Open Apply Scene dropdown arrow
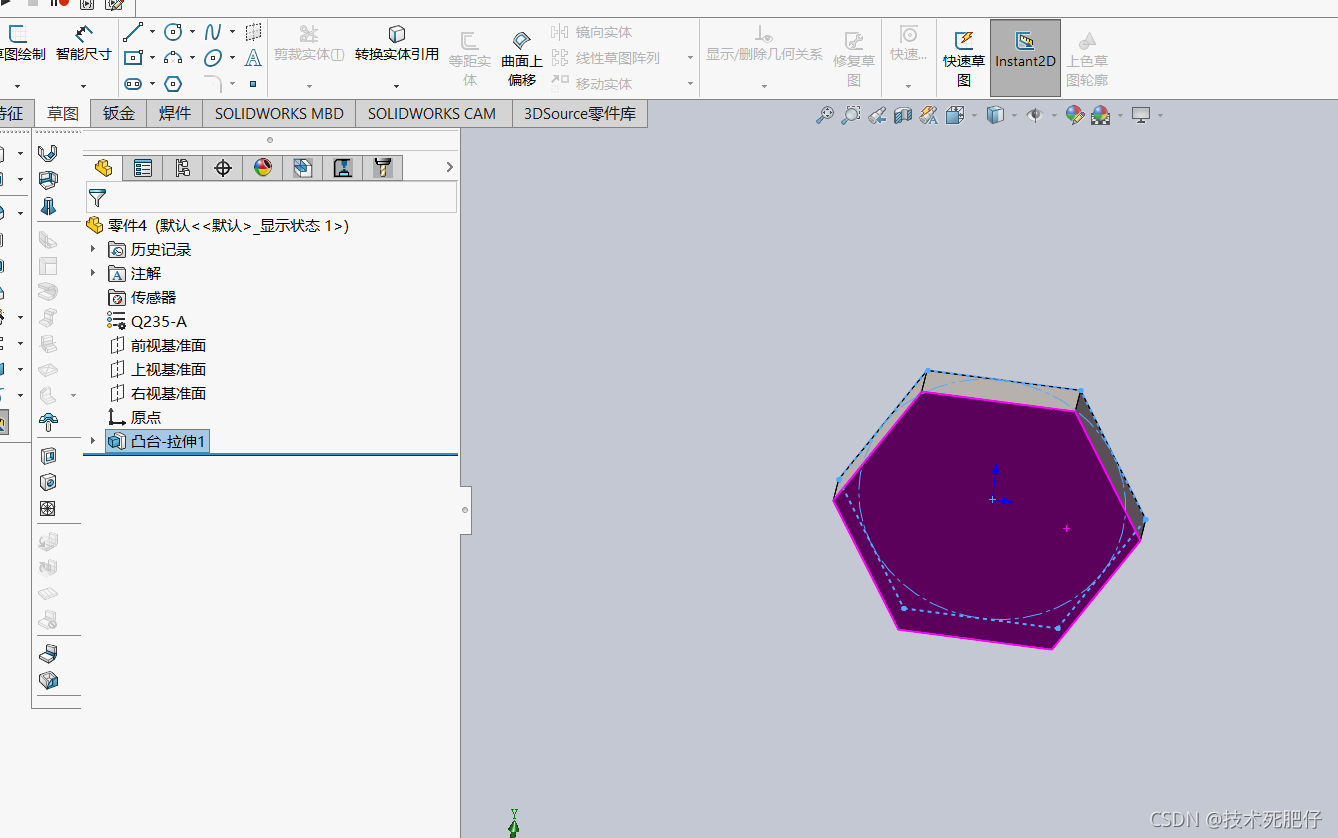The height and width of the screenshot is (838, 1338). click(x=1120, y=116)
